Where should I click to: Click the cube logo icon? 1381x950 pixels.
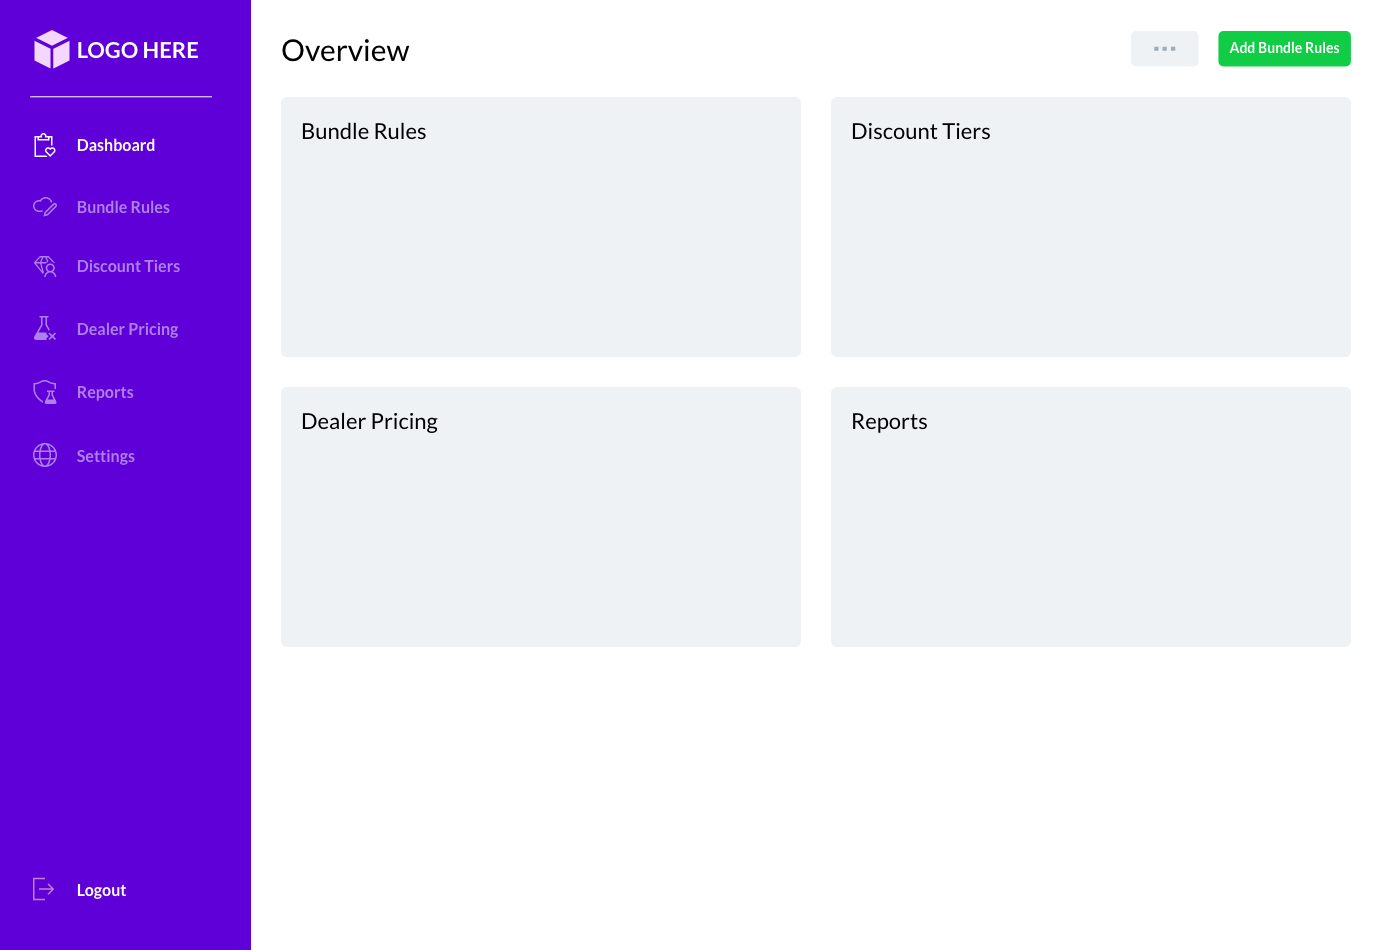(x=51, y=49)
